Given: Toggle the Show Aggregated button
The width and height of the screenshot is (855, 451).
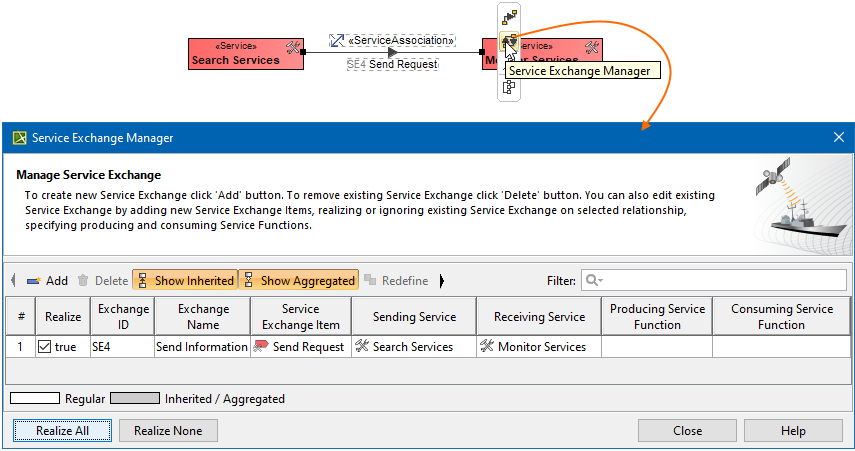Looking at the screenshot, I should [298, 281].
